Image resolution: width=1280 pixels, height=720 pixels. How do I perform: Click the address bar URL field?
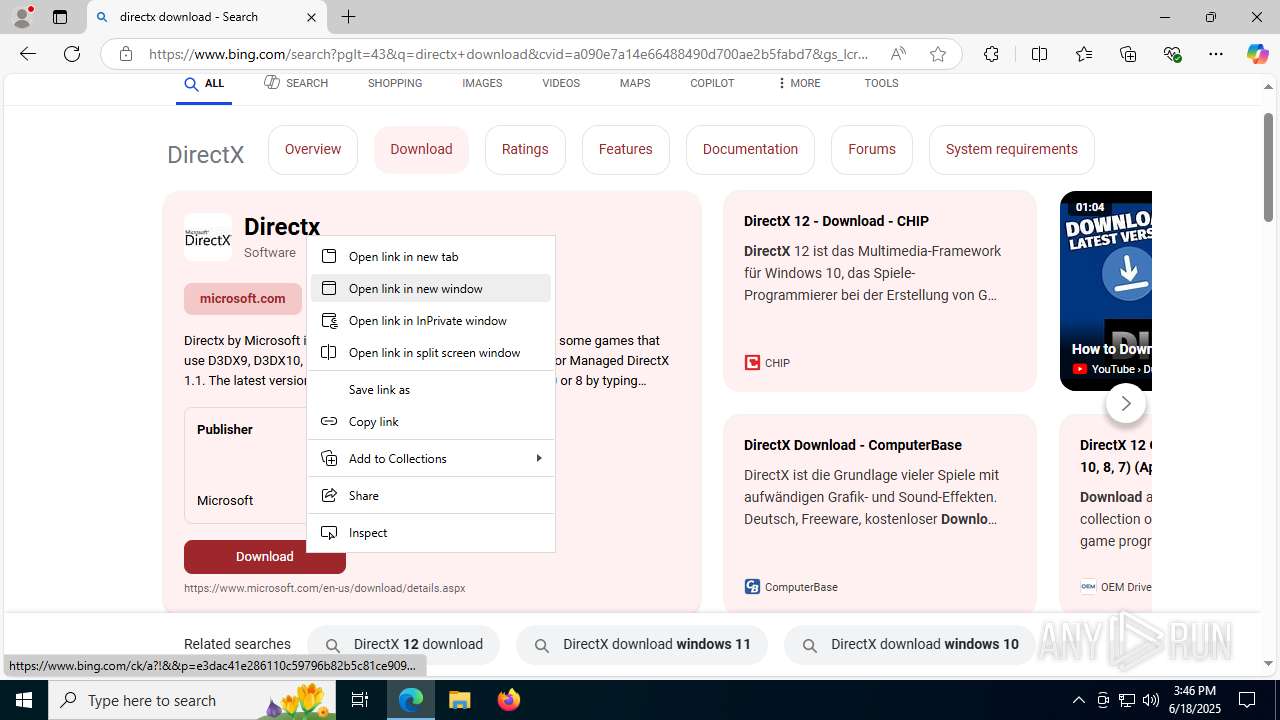[x=510, y=54]
